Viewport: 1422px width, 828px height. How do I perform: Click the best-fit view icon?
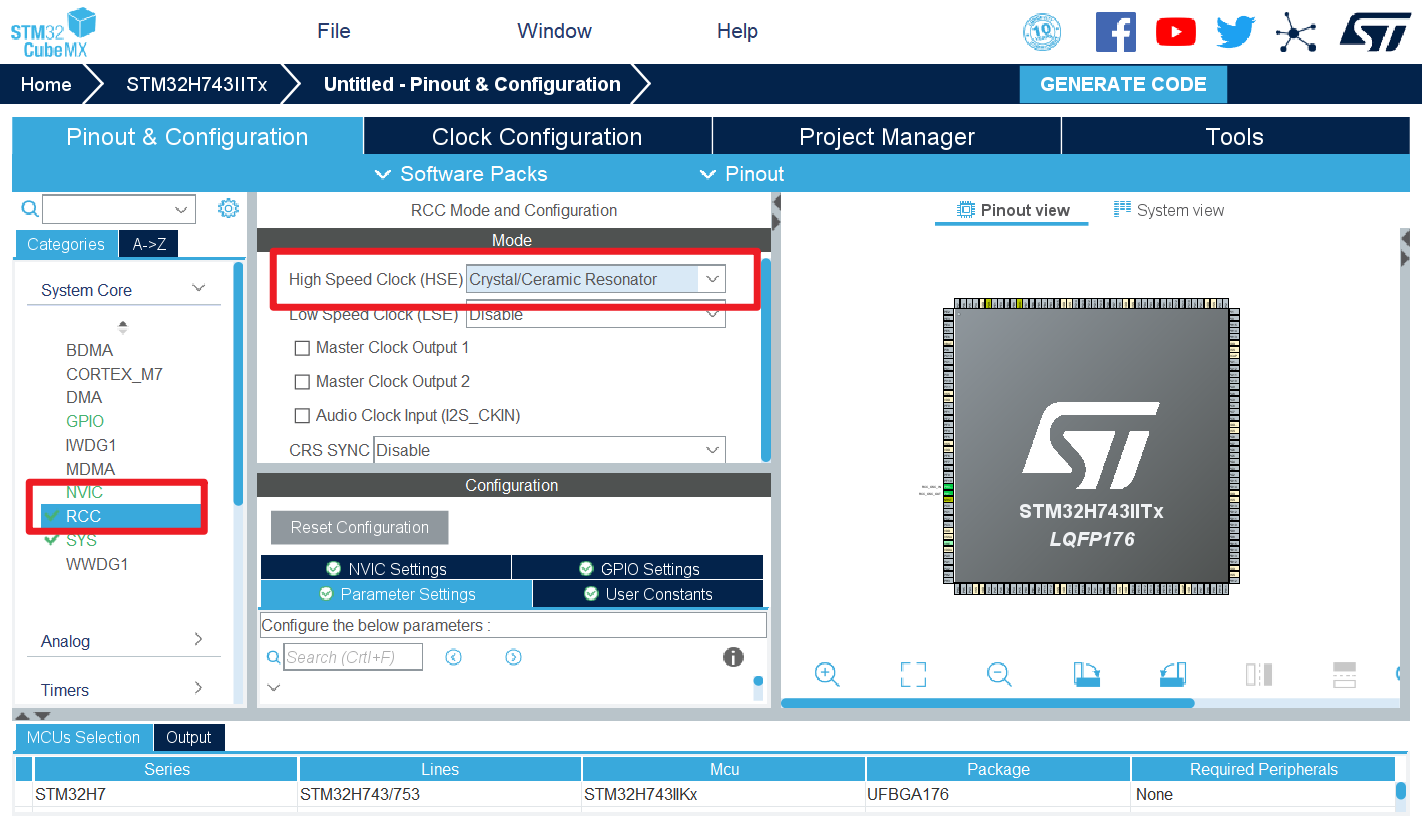pyautogui.click(x=913, y=674)
